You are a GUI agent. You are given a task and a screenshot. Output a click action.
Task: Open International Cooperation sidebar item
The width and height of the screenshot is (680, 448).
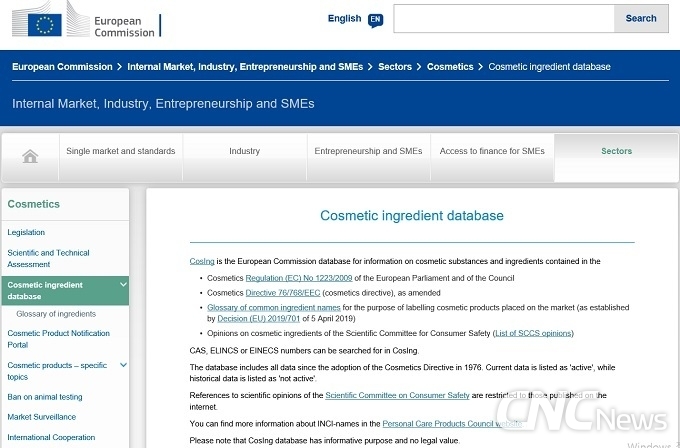[51, 437]
